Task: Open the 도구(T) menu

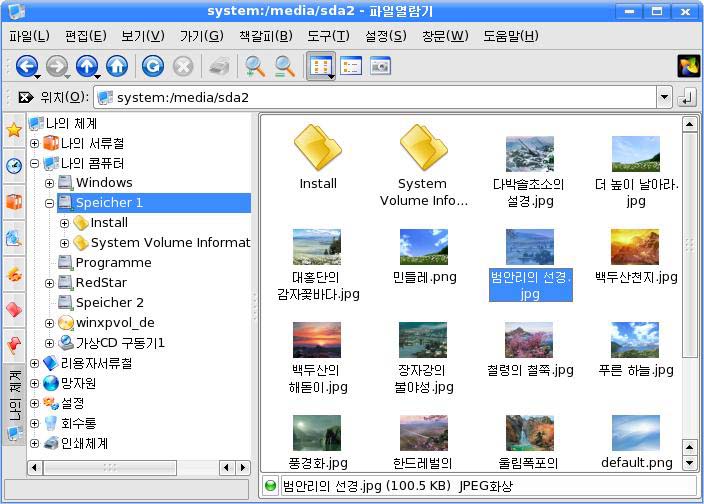Action: [328, 36]
